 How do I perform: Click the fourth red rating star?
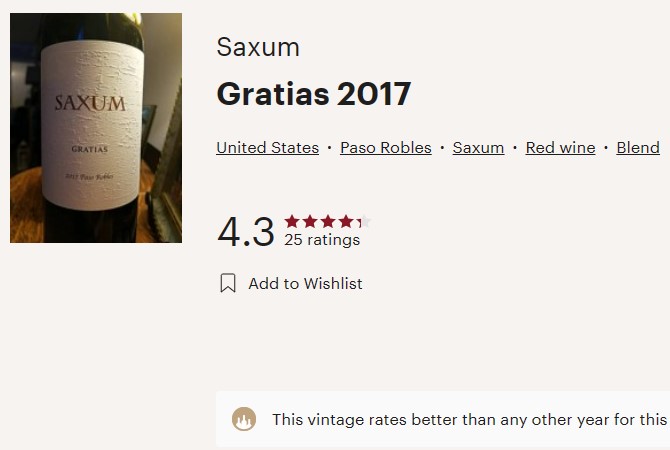[x=346, y=221]
